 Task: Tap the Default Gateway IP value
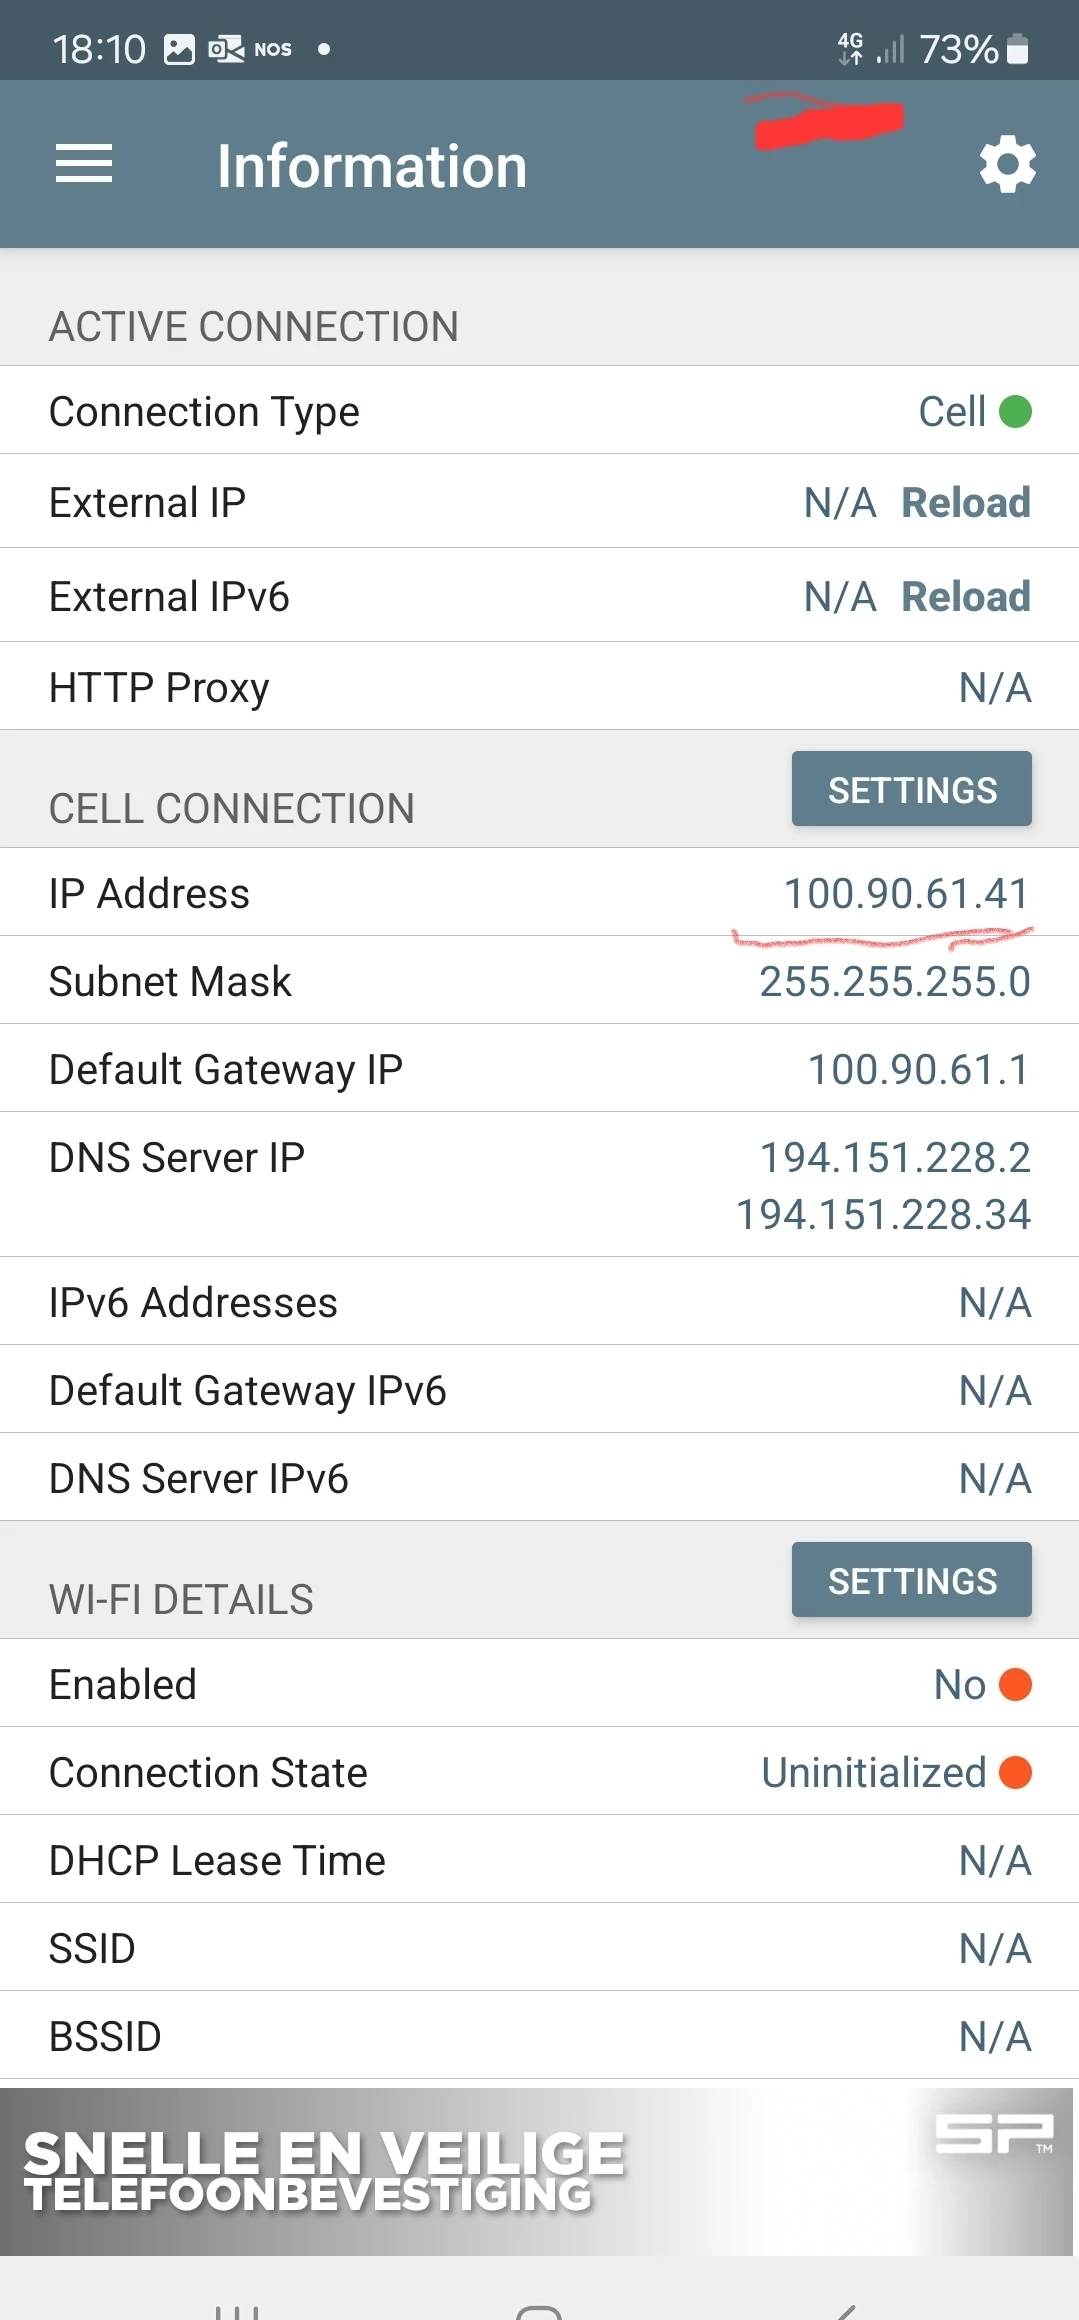[918, 1070]
